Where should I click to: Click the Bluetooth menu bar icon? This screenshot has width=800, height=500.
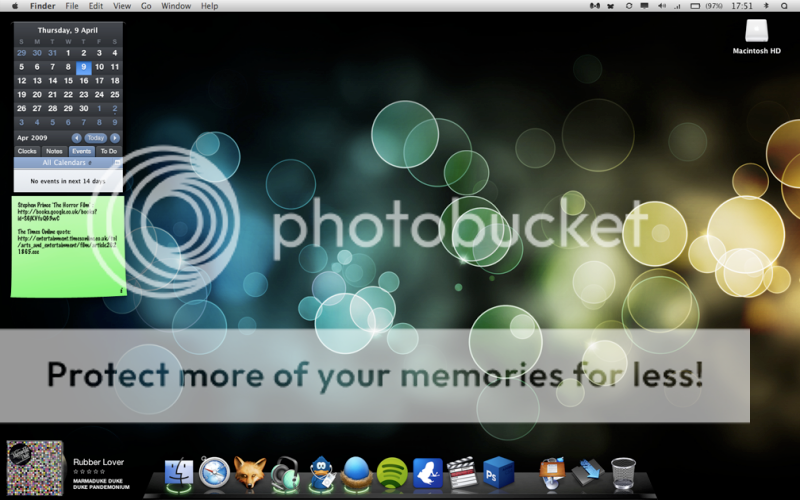[766, 6]
